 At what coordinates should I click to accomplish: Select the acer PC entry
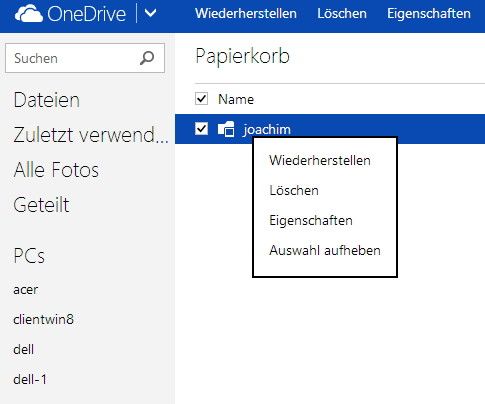tap(26, 289)
